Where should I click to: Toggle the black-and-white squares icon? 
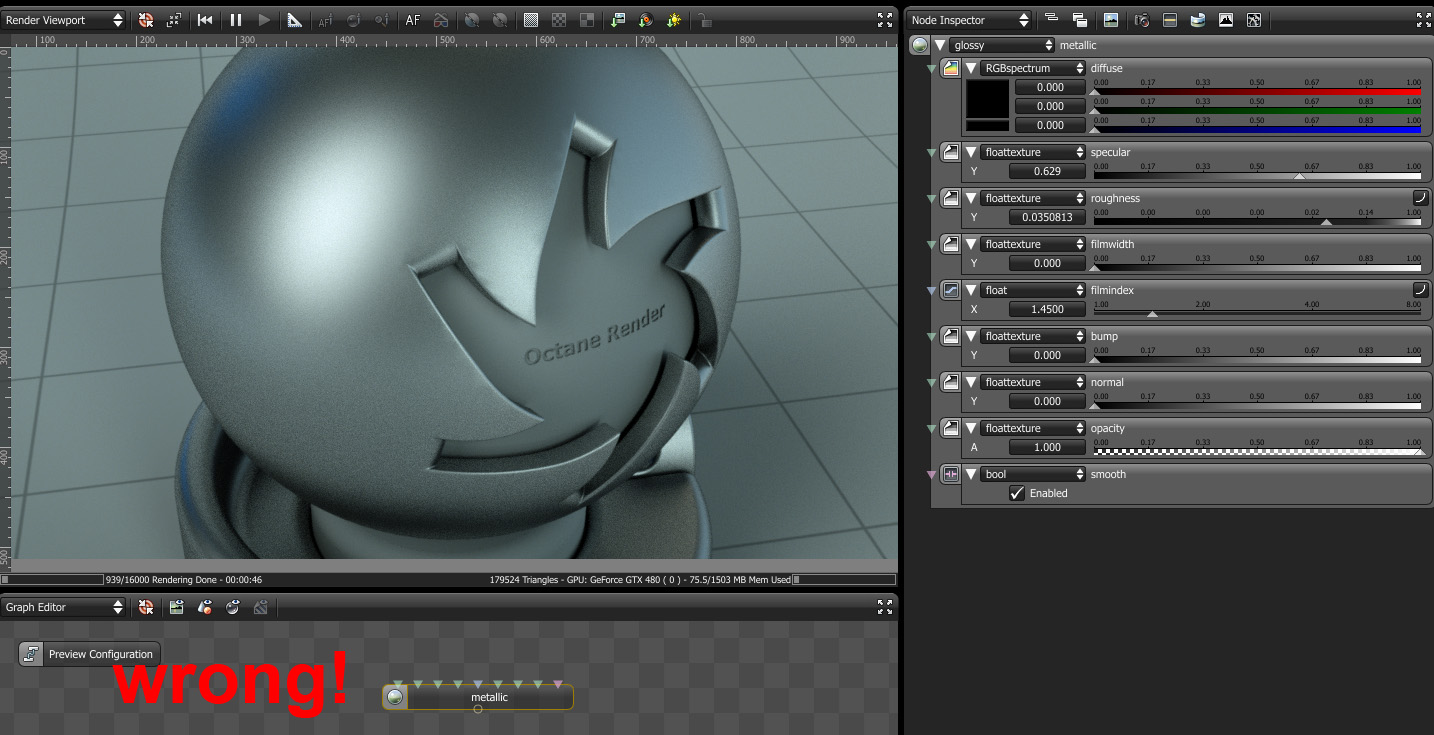click(x=587, y=20)
